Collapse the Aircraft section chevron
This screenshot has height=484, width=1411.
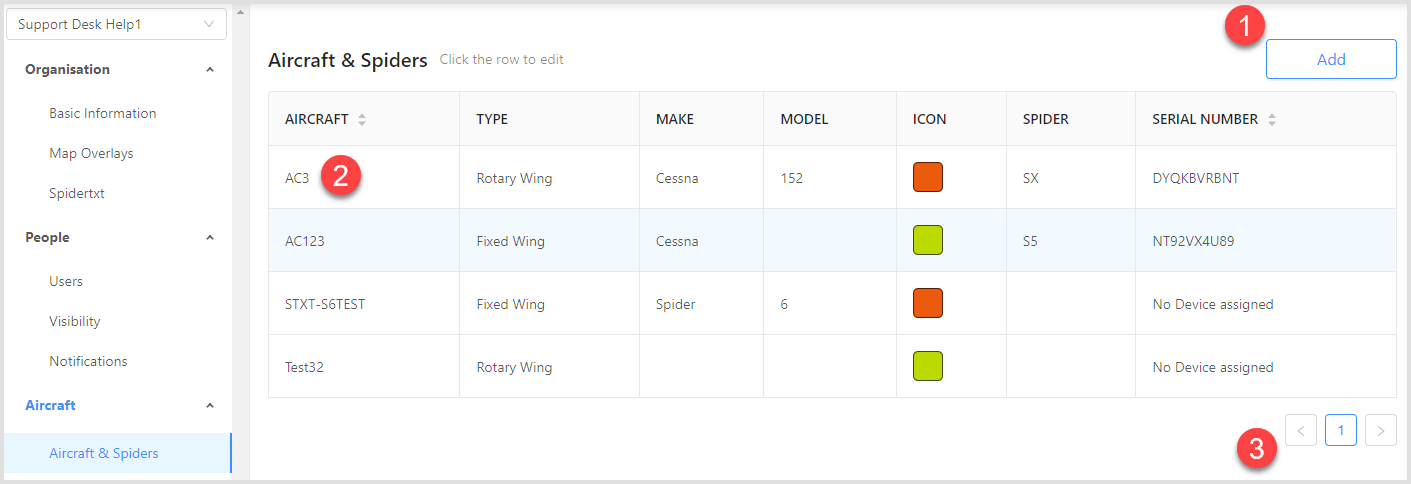[x=209, y=406]
